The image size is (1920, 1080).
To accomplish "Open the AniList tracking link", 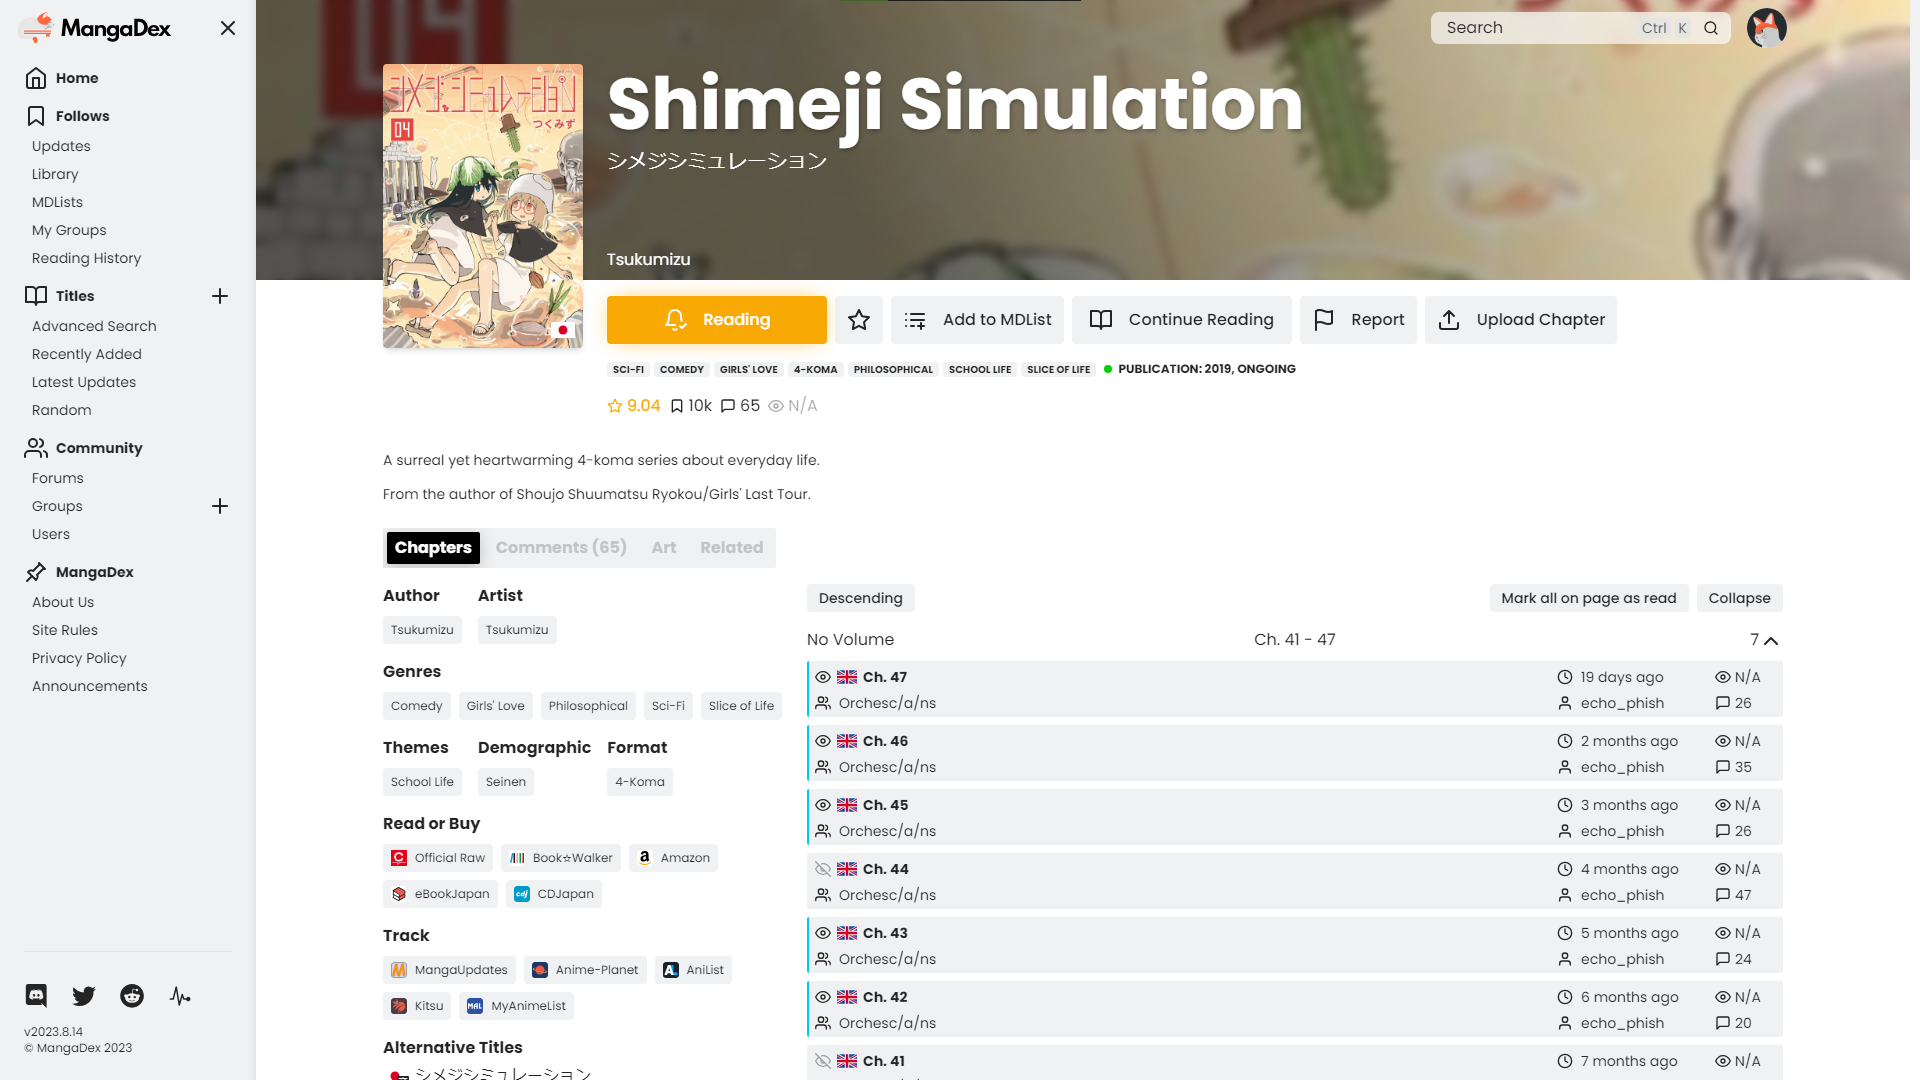I will point(693,969).
